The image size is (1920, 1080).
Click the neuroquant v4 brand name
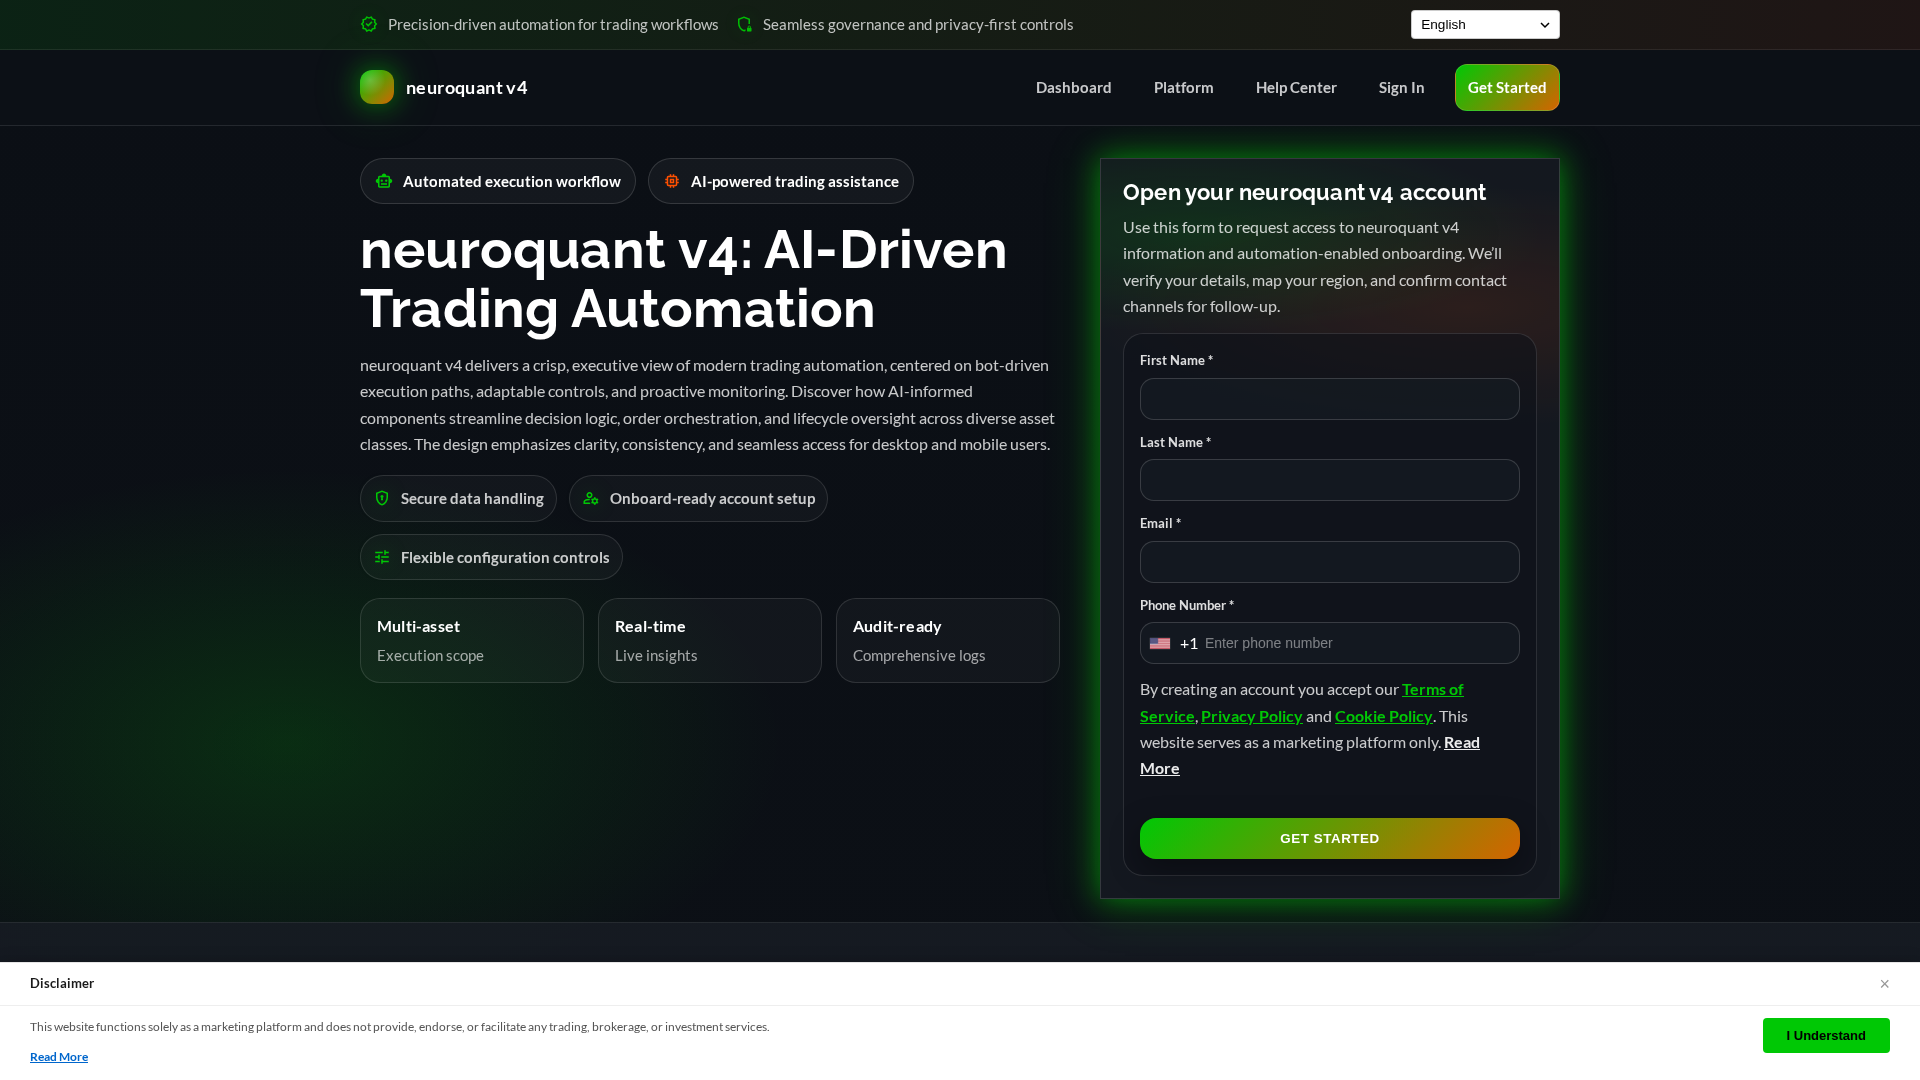pos(466,87)
